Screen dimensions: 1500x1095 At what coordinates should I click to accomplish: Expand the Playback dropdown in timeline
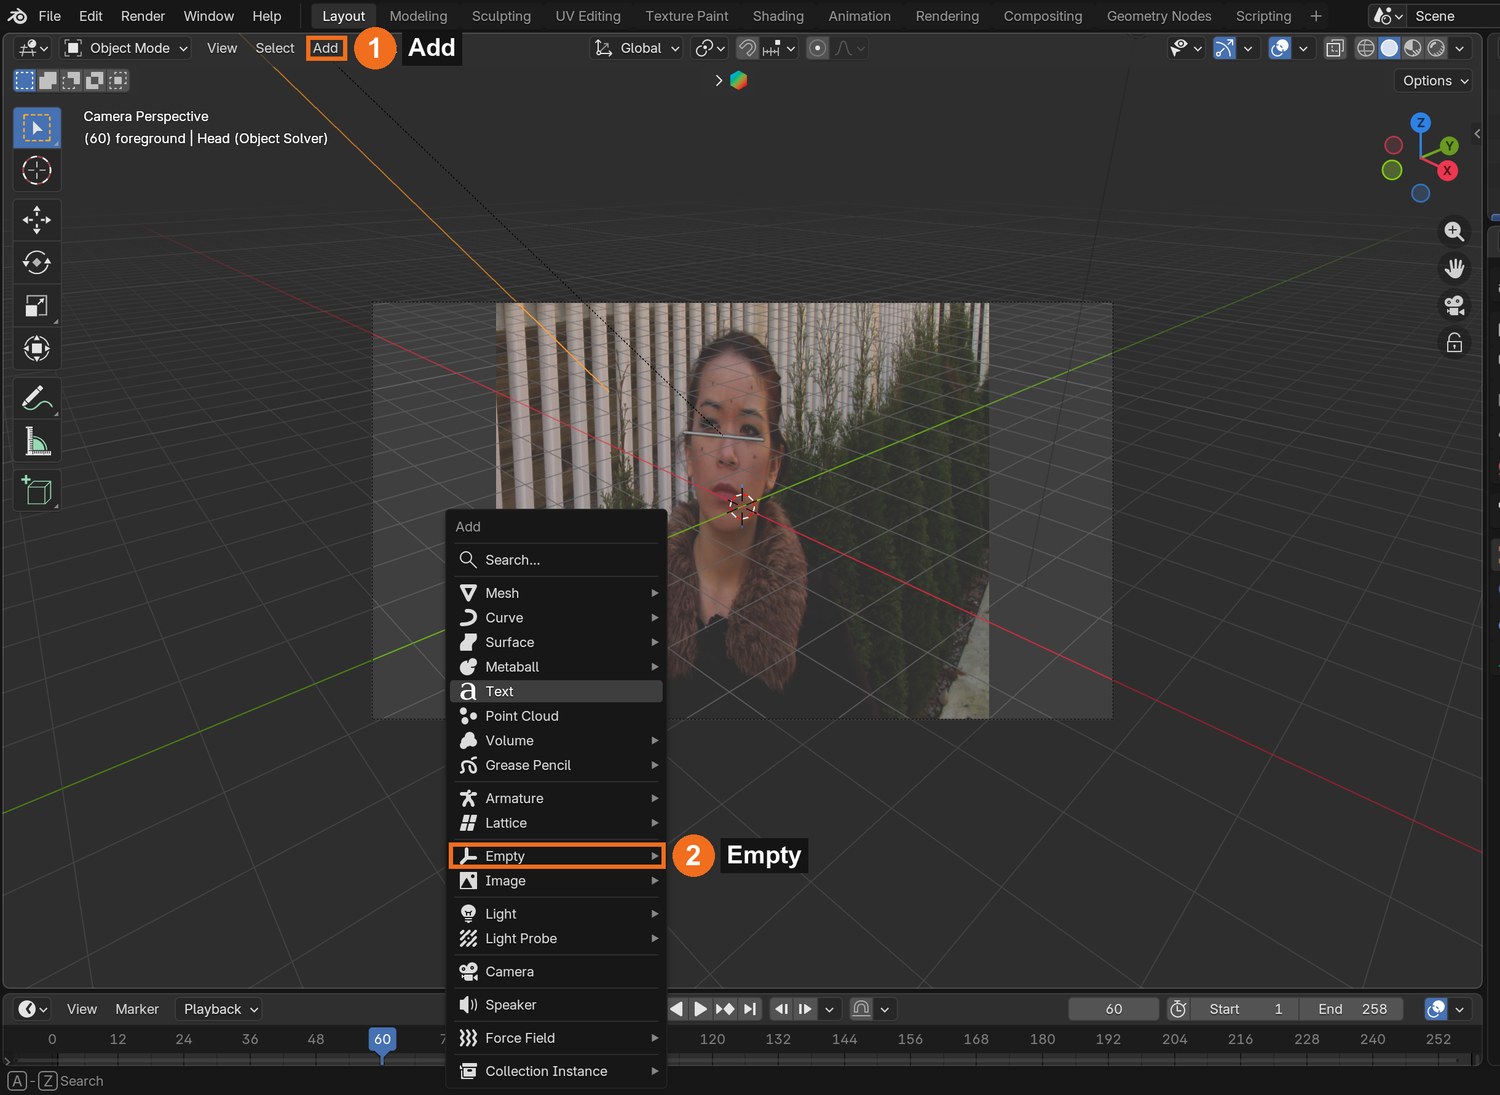click(x=219, y=1009)
